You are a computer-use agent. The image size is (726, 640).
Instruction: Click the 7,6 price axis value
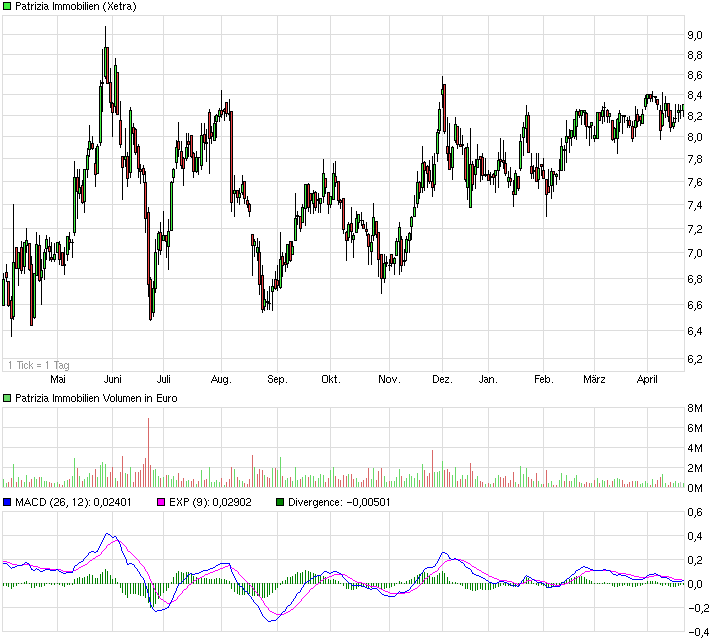(x=695, y=182)
